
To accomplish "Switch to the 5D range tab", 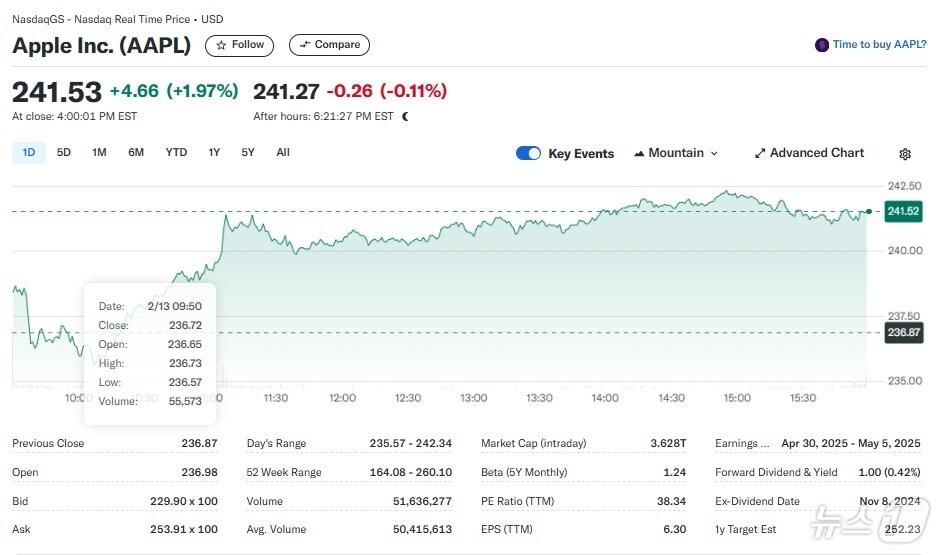I will [64, 152].
